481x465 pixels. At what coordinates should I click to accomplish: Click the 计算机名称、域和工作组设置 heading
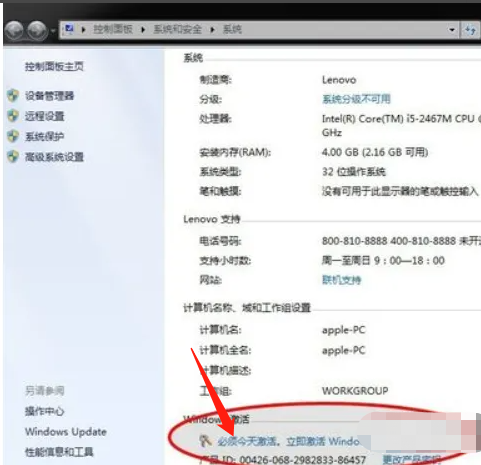tap(247, 307)
